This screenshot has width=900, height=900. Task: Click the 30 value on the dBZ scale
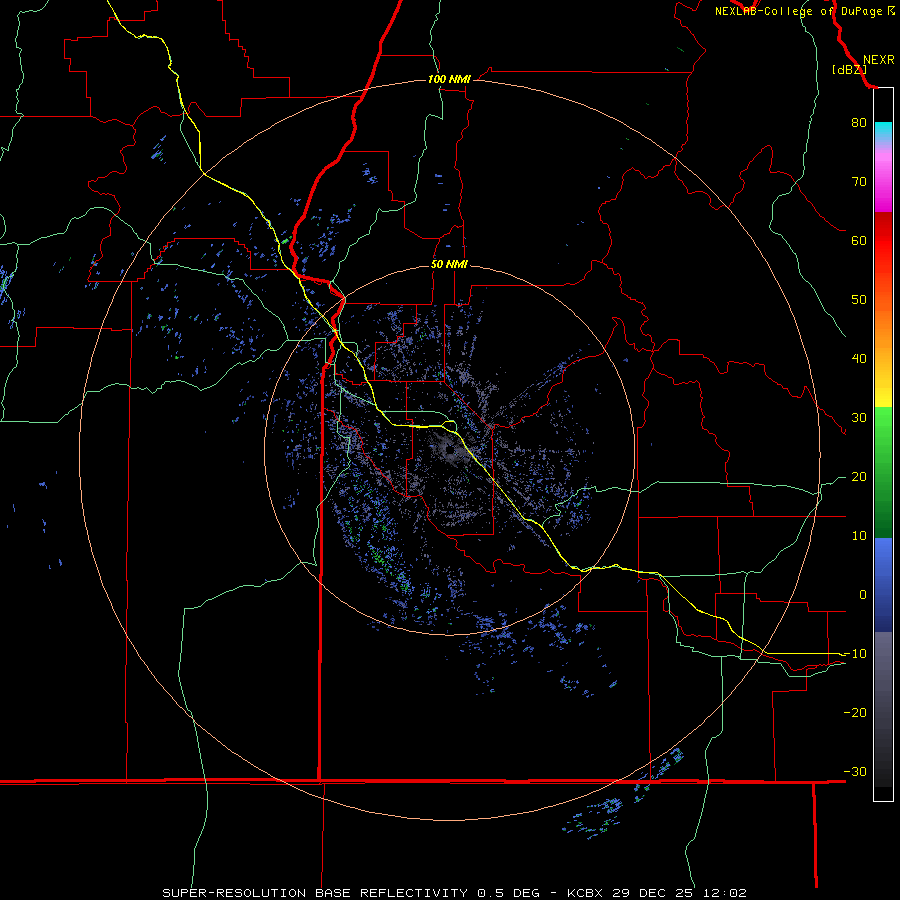click(x=859, y=417)
